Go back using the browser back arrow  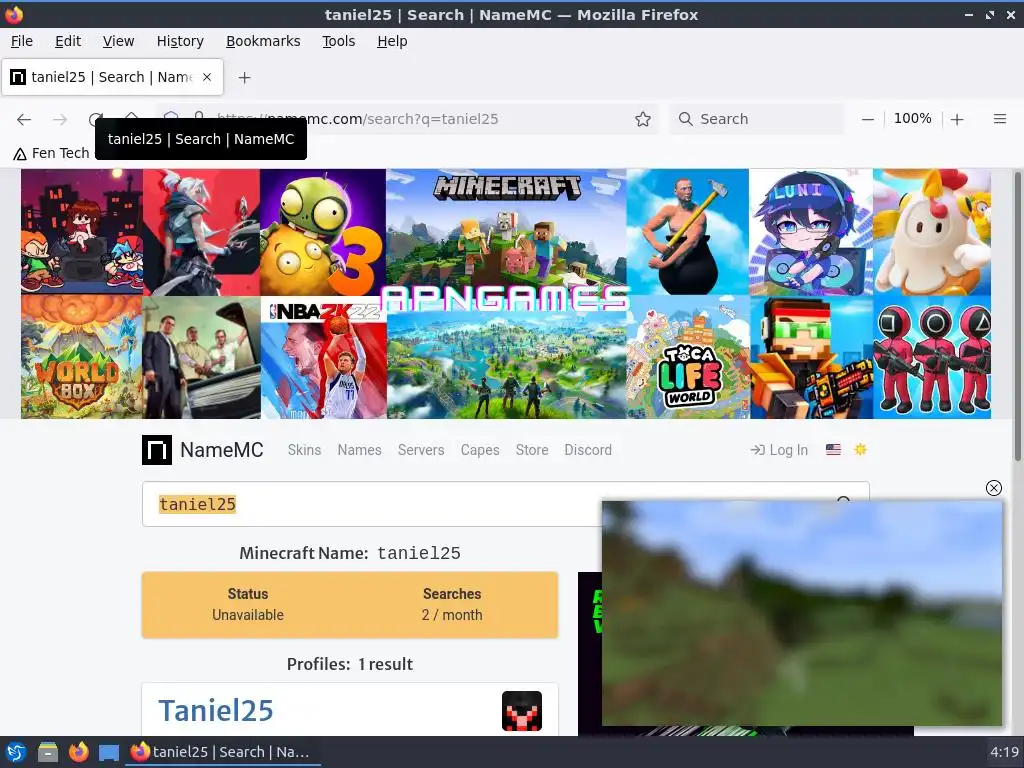tap(24, 119)
